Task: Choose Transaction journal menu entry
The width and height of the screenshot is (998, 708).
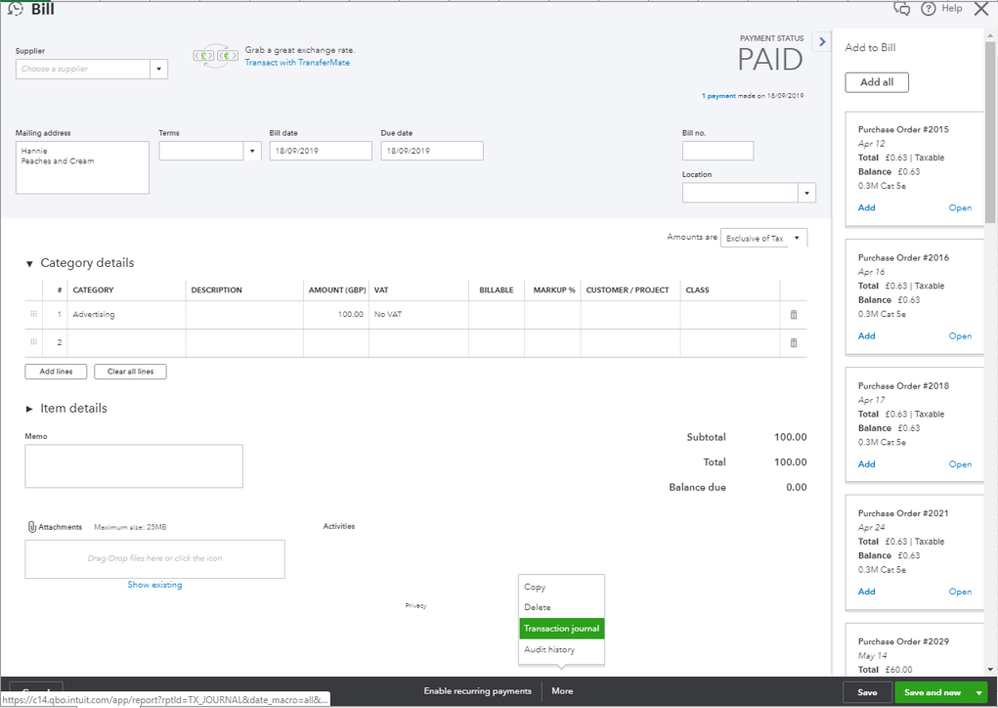Action: (561, 628)
